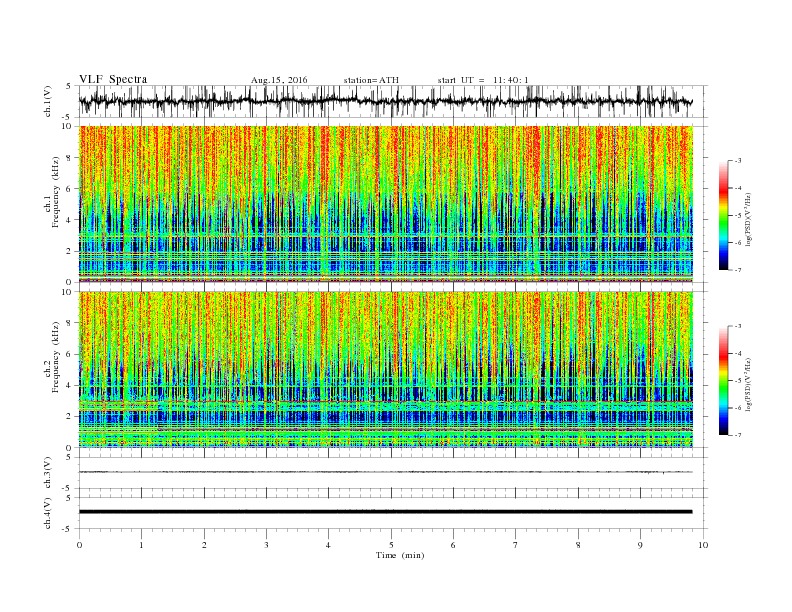Click the ch.1 spectrogram color bar

point(723,215)
